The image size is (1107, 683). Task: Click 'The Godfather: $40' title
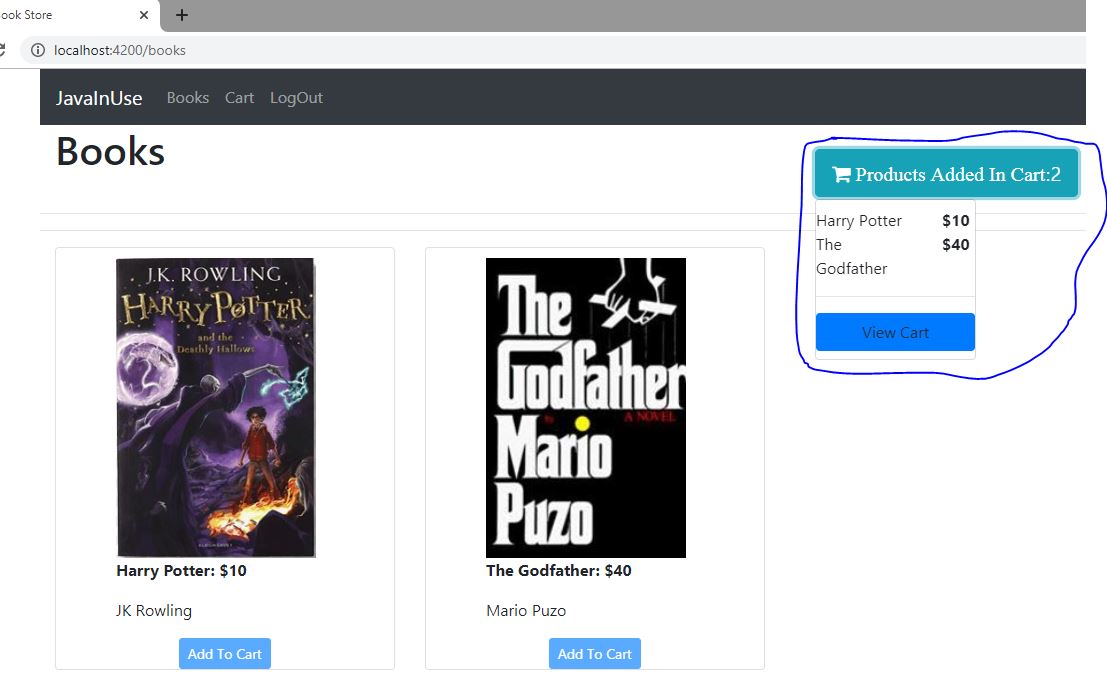(x=558, y=571)
